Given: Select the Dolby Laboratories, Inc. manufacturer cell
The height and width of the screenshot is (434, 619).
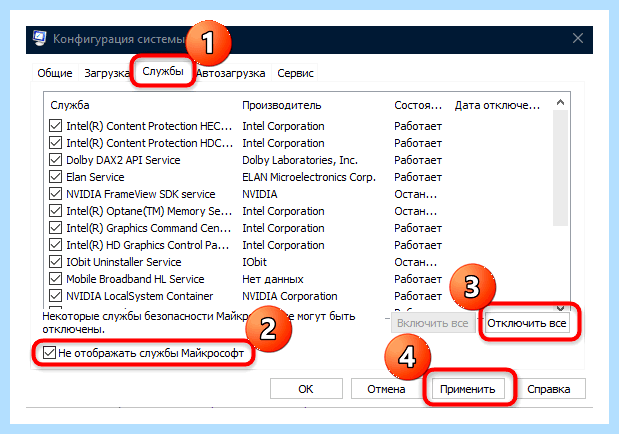Looking at the screenshot, I should point(300,160).
